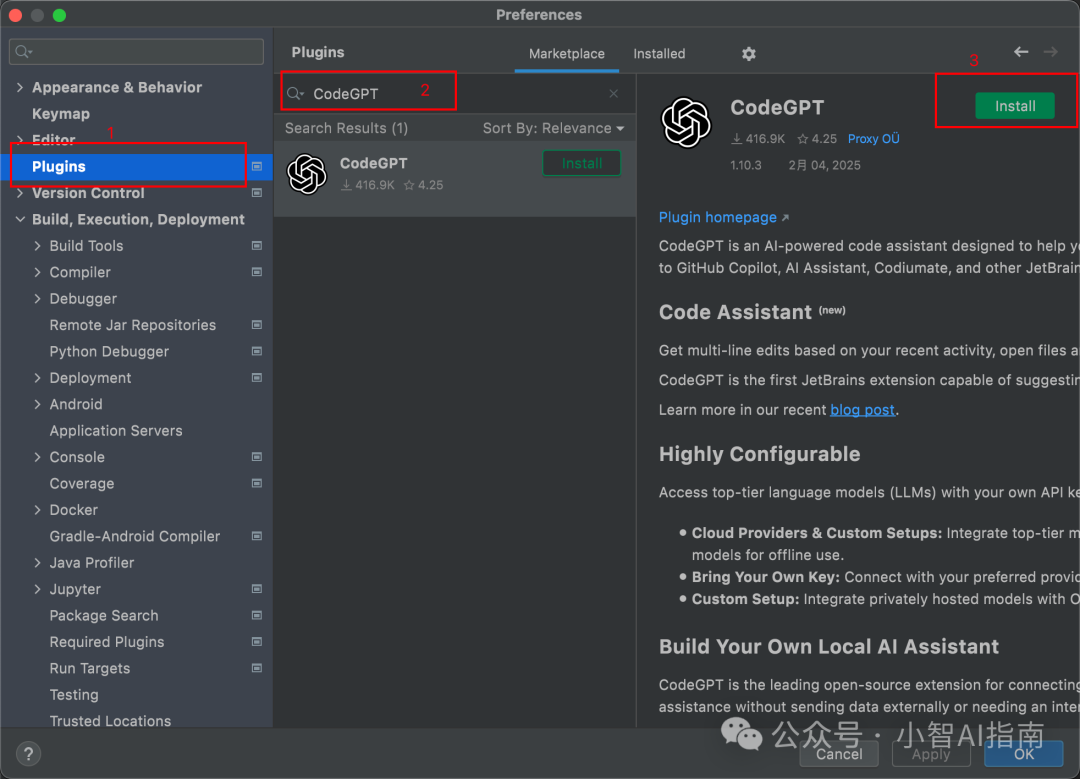This screenshot has width=1080, height=779.
Task: Click the large CodeGPT logo in details
Action: [x=686, y=122]
